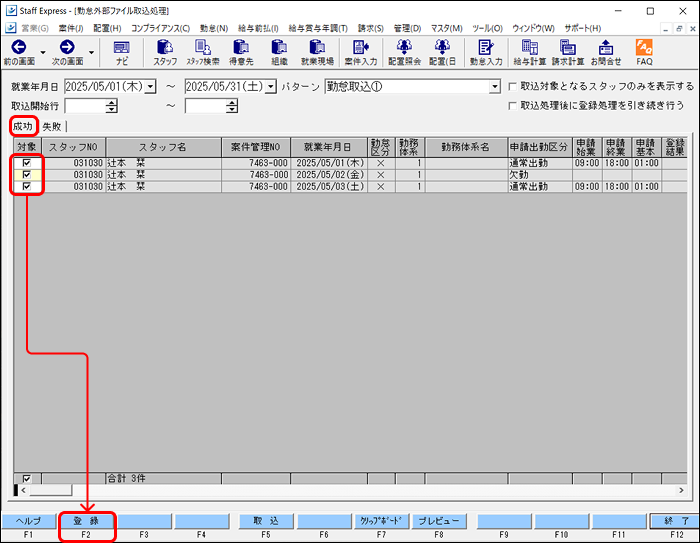Click the horizontal scrollbar thumb
700x543 pixels.
(50, 490)
